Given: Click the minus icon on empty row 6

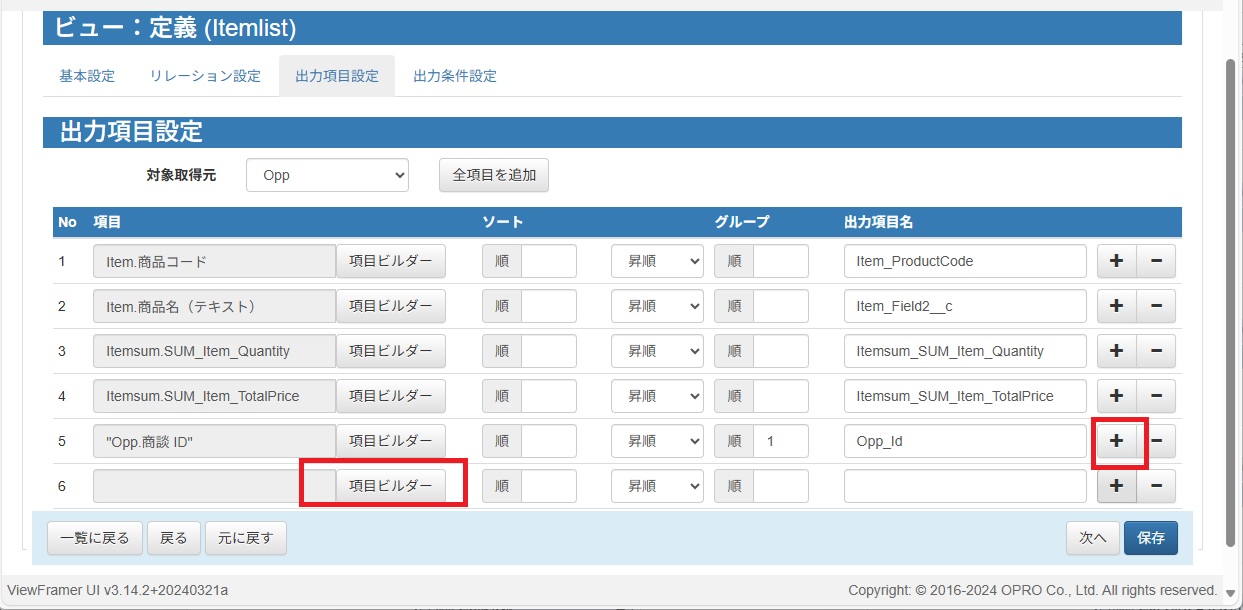Looking at the screenshot, I should pyautogui.click(x=1156, y=486).
